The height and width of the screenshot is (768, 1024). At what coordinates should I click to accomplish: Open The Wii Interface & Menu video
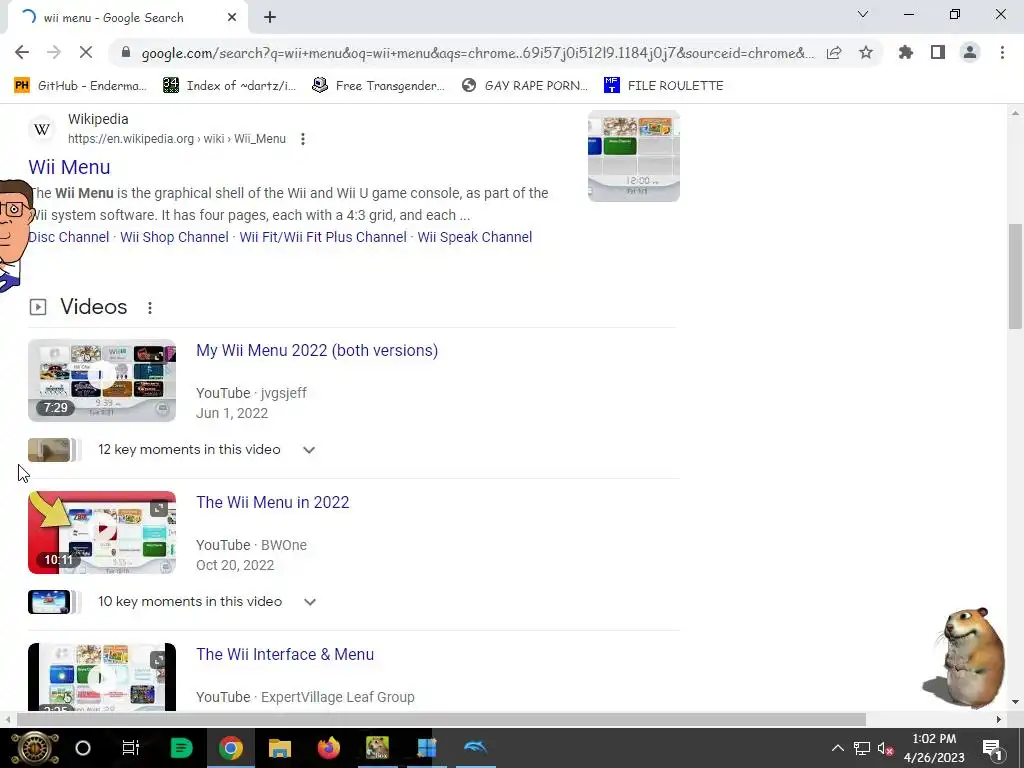pos(285,654)
